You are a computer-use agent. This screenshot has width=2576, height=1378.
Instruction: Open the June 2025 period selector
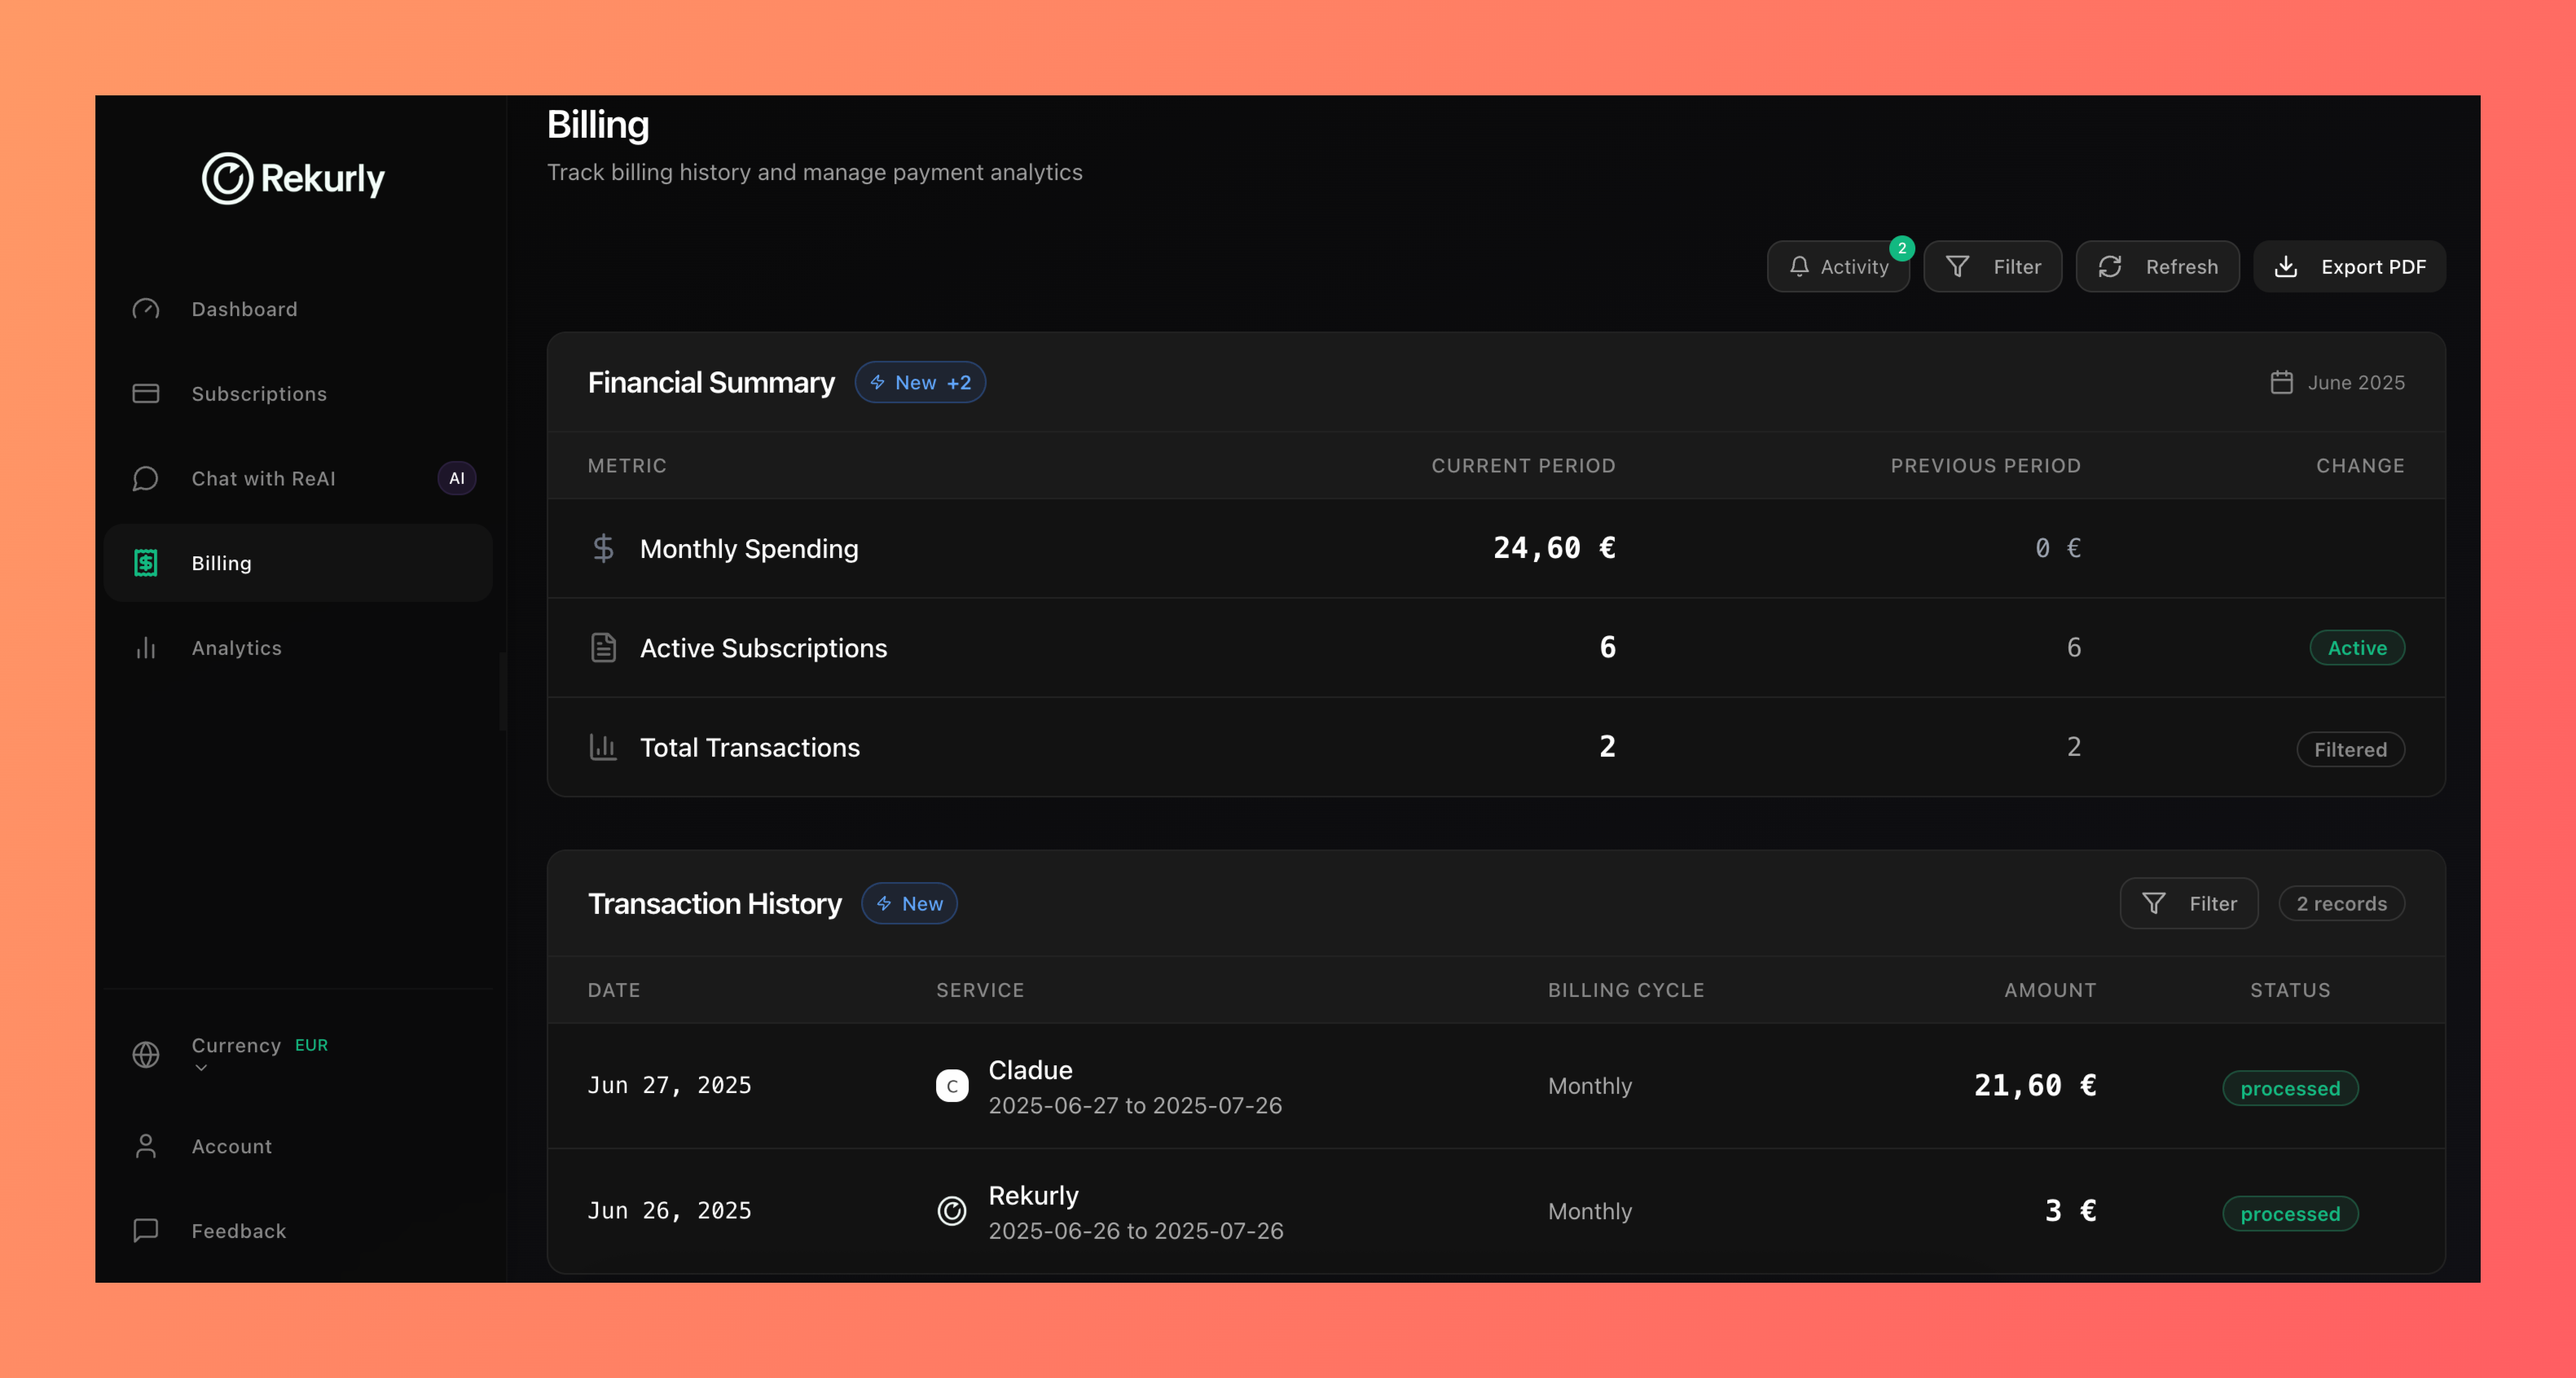pyautogui.click(x=2337, y=382)
